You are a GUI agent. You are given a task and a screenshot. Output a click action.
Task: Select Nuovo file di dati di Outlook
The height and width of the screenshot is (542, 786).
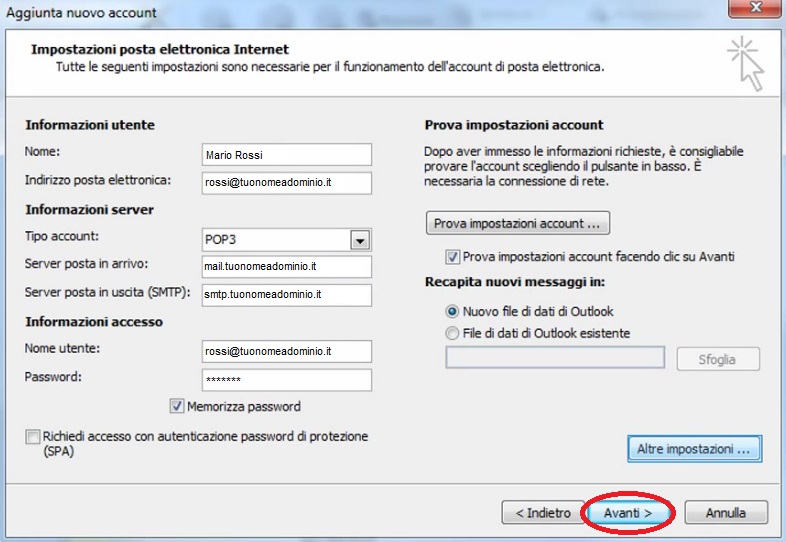452,312
